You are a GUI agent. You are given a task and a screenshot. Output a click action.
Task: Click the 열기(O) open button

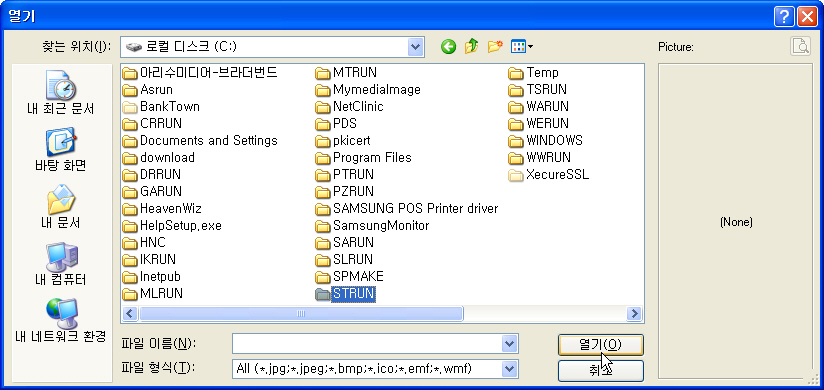pos(601,345)
